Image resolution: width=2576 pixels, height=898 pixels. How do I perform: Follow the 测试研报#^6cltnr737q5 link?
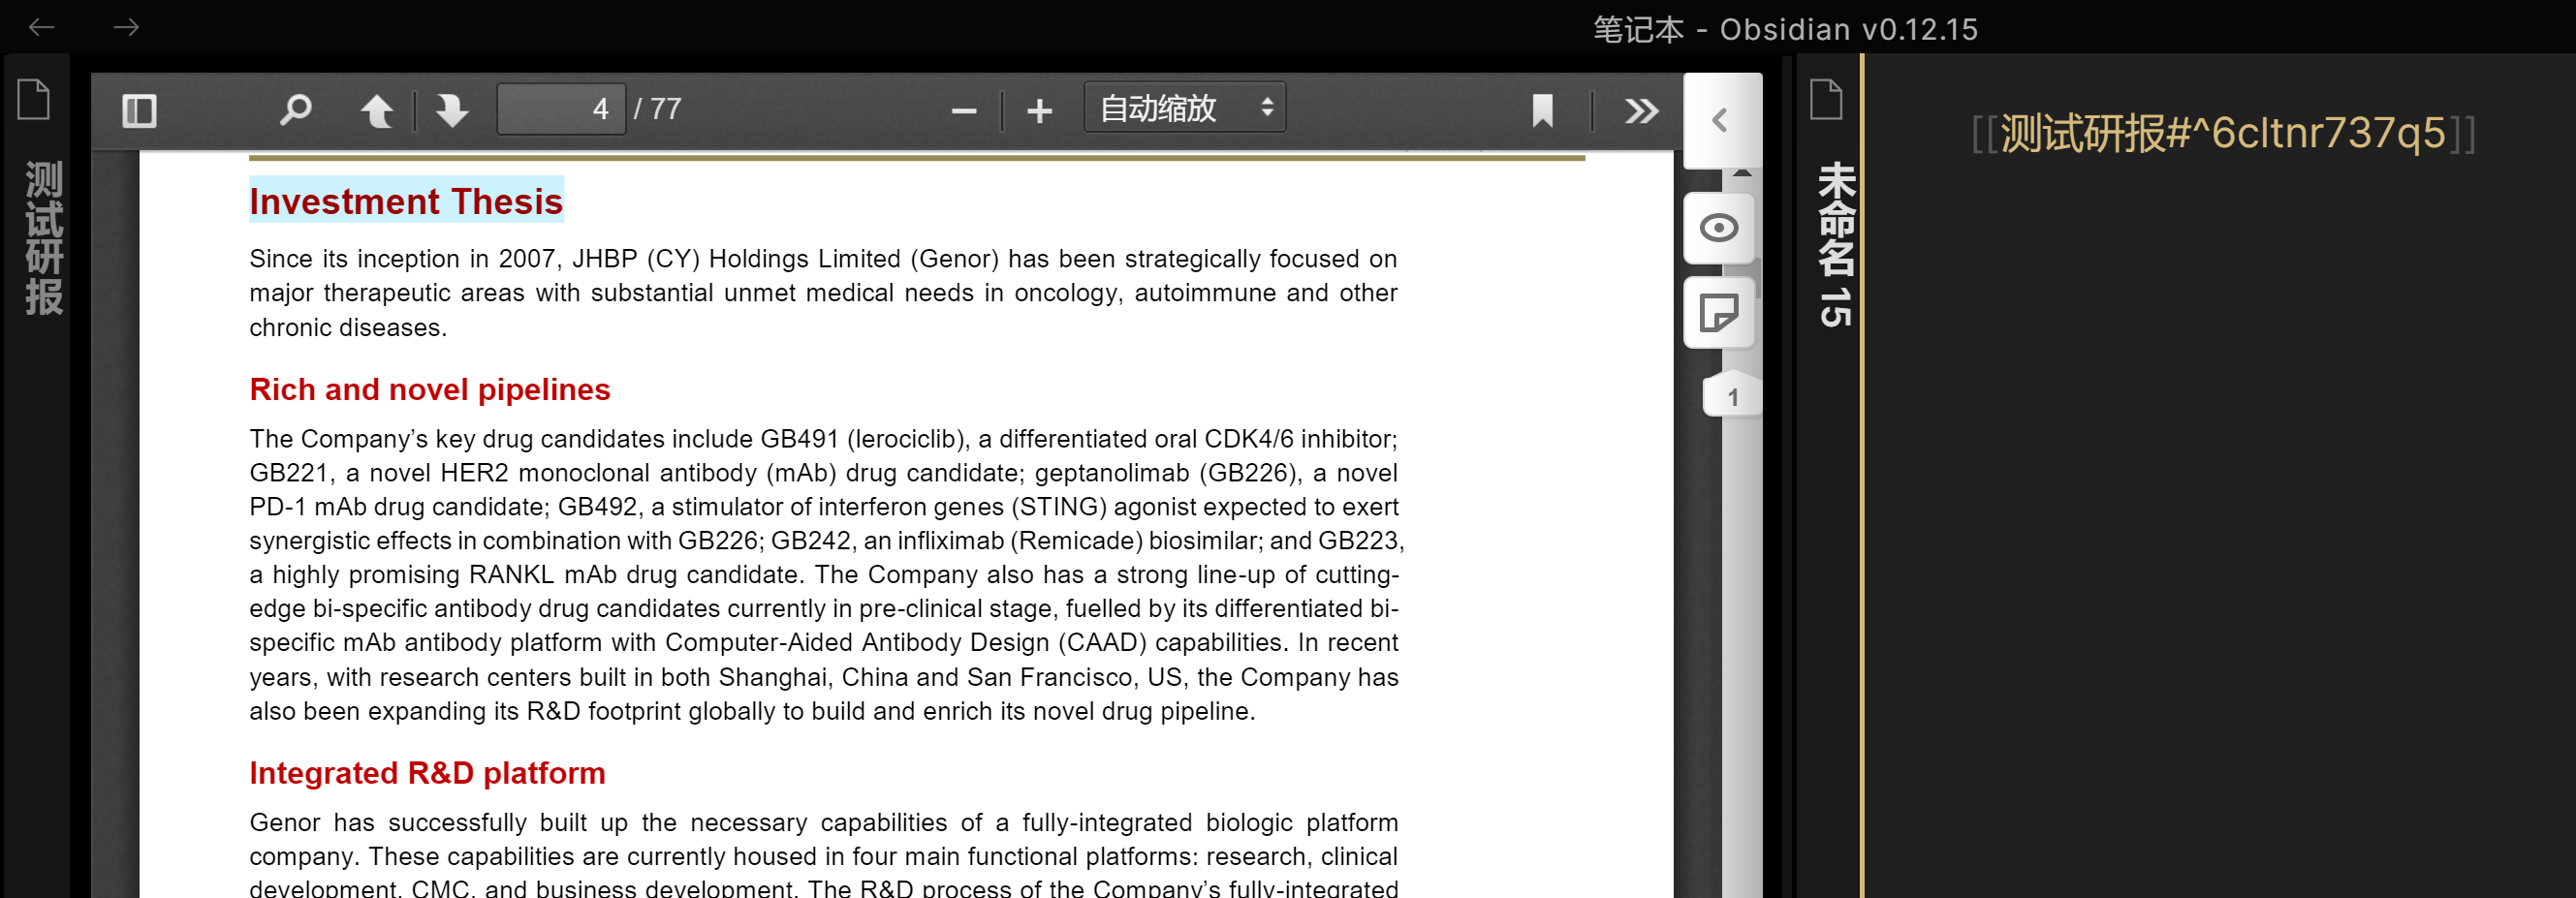click(x=2222, y=131)
